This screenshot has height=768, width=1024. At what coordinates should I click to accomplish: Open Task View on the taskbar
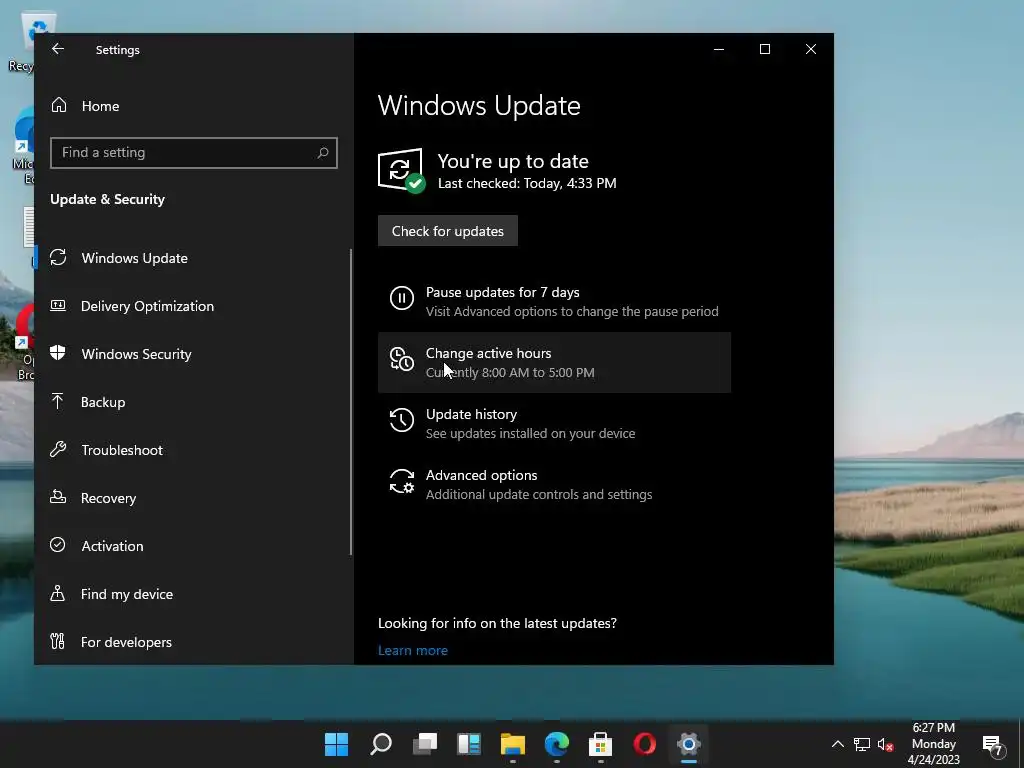425,744
